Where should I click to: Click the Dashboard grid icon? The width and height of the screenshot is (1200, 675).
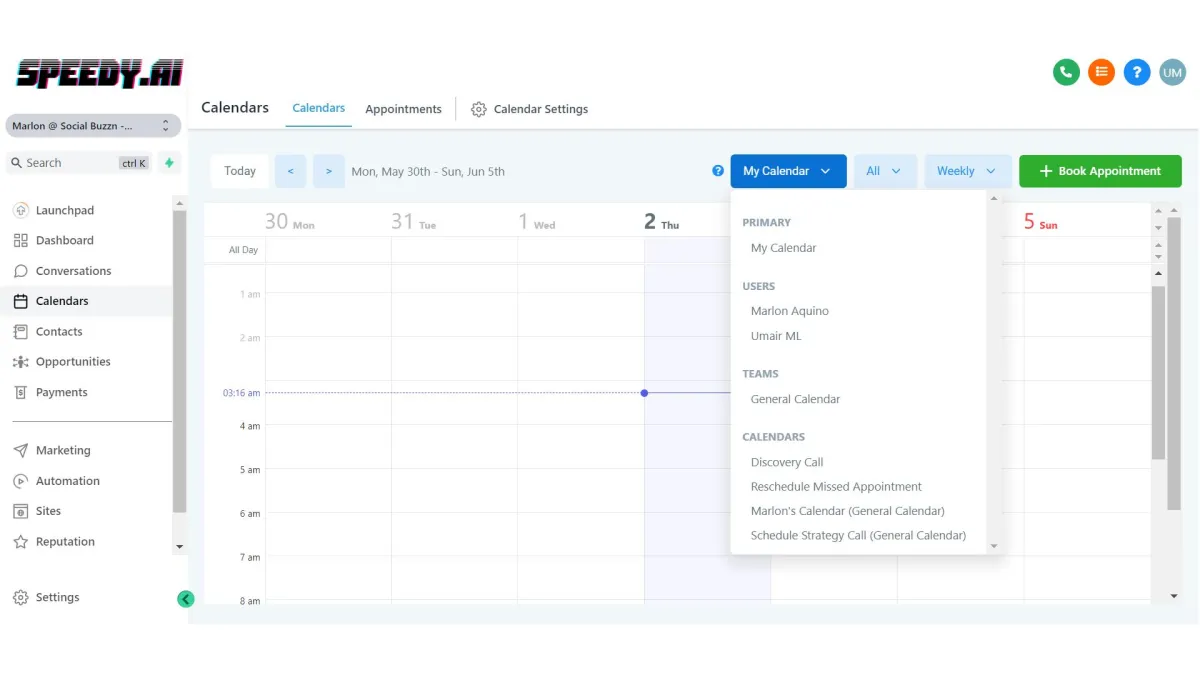[20, 240]
